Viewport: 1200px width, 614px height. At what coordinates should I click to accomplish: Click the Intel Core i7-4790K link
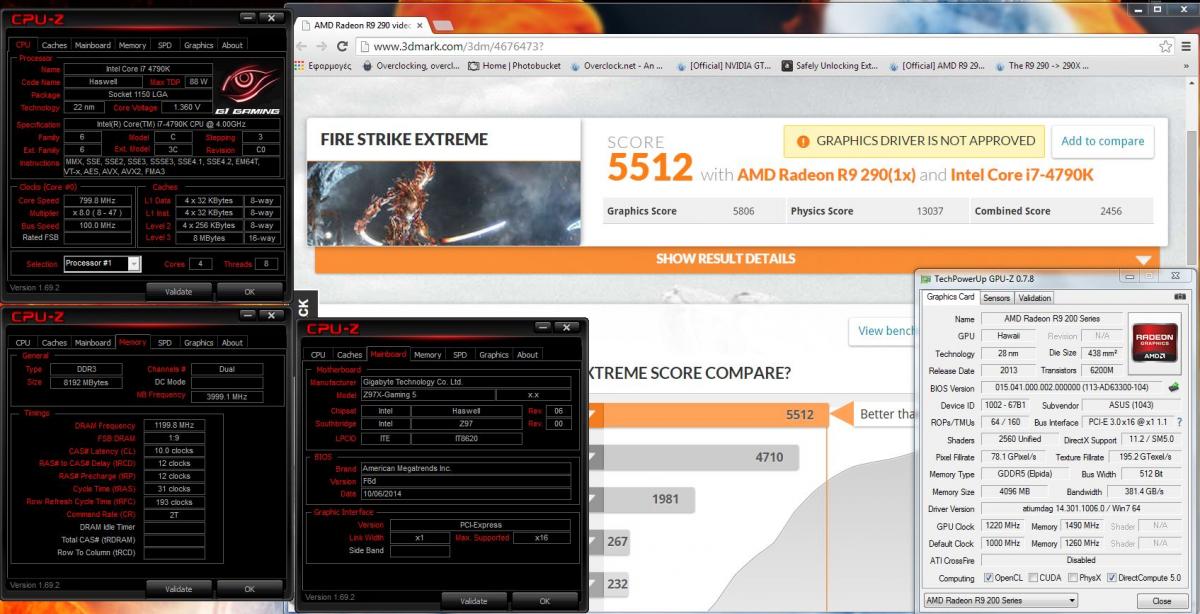pyautogui.click(x=1024, y=175)
